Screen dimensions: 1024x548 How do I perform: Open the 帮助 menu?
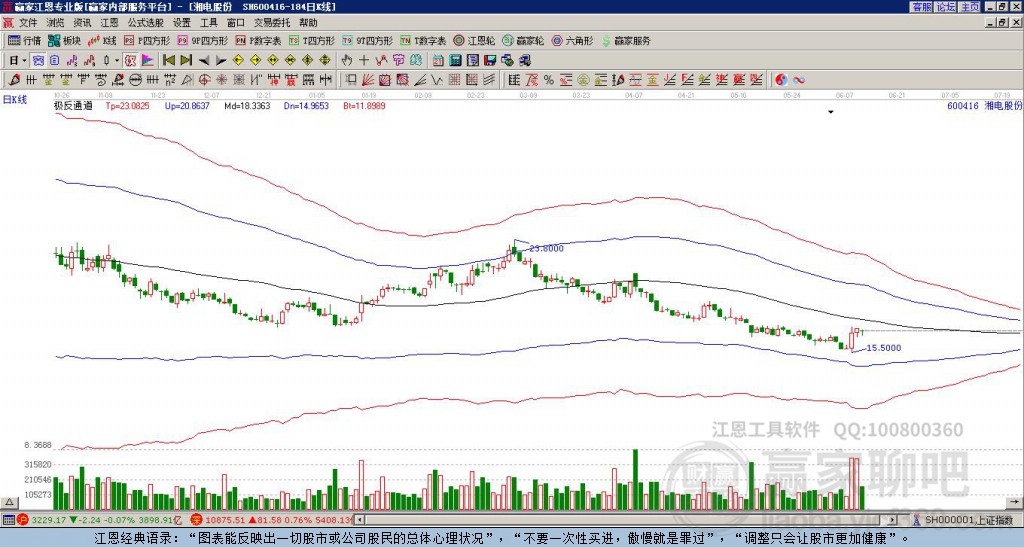308,23
